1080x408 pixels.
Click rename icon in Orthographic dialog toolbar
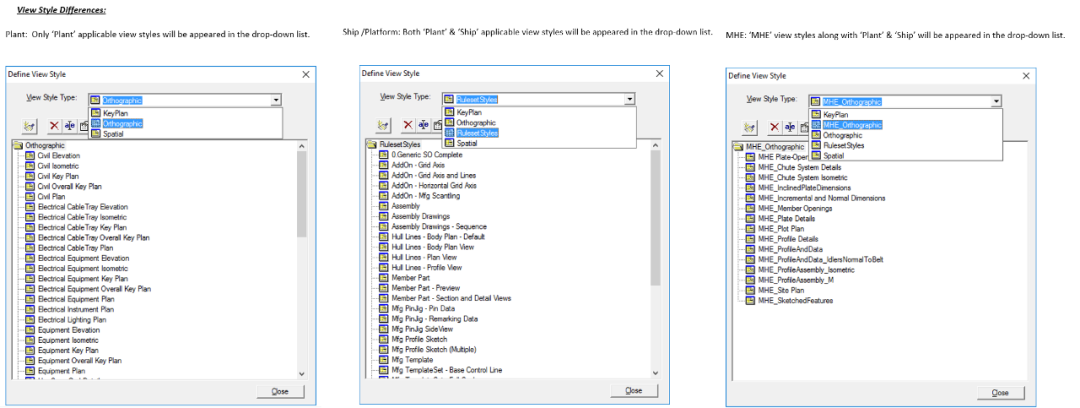70,126
